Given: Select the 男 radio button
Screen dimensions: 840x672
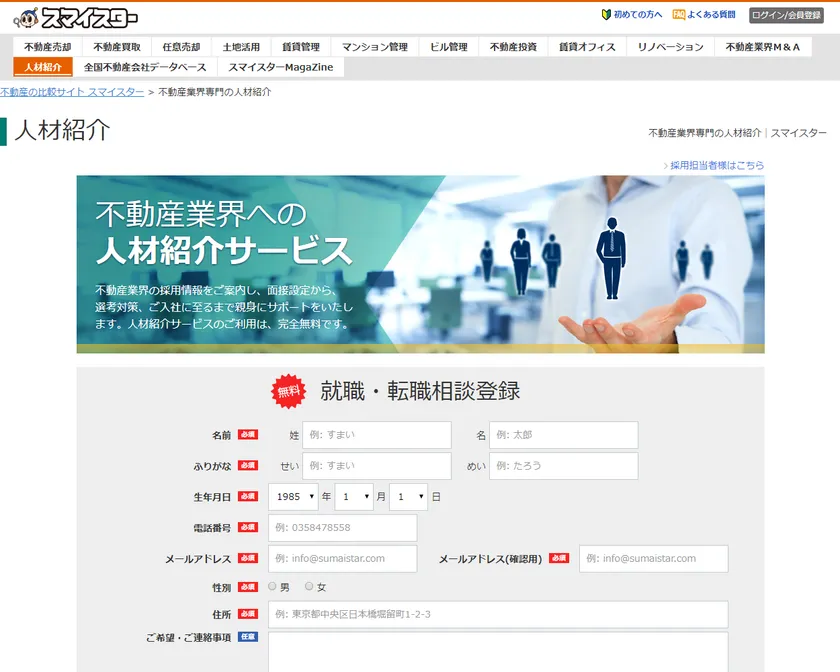Looking at the screenshot, I should pos(272,586).
